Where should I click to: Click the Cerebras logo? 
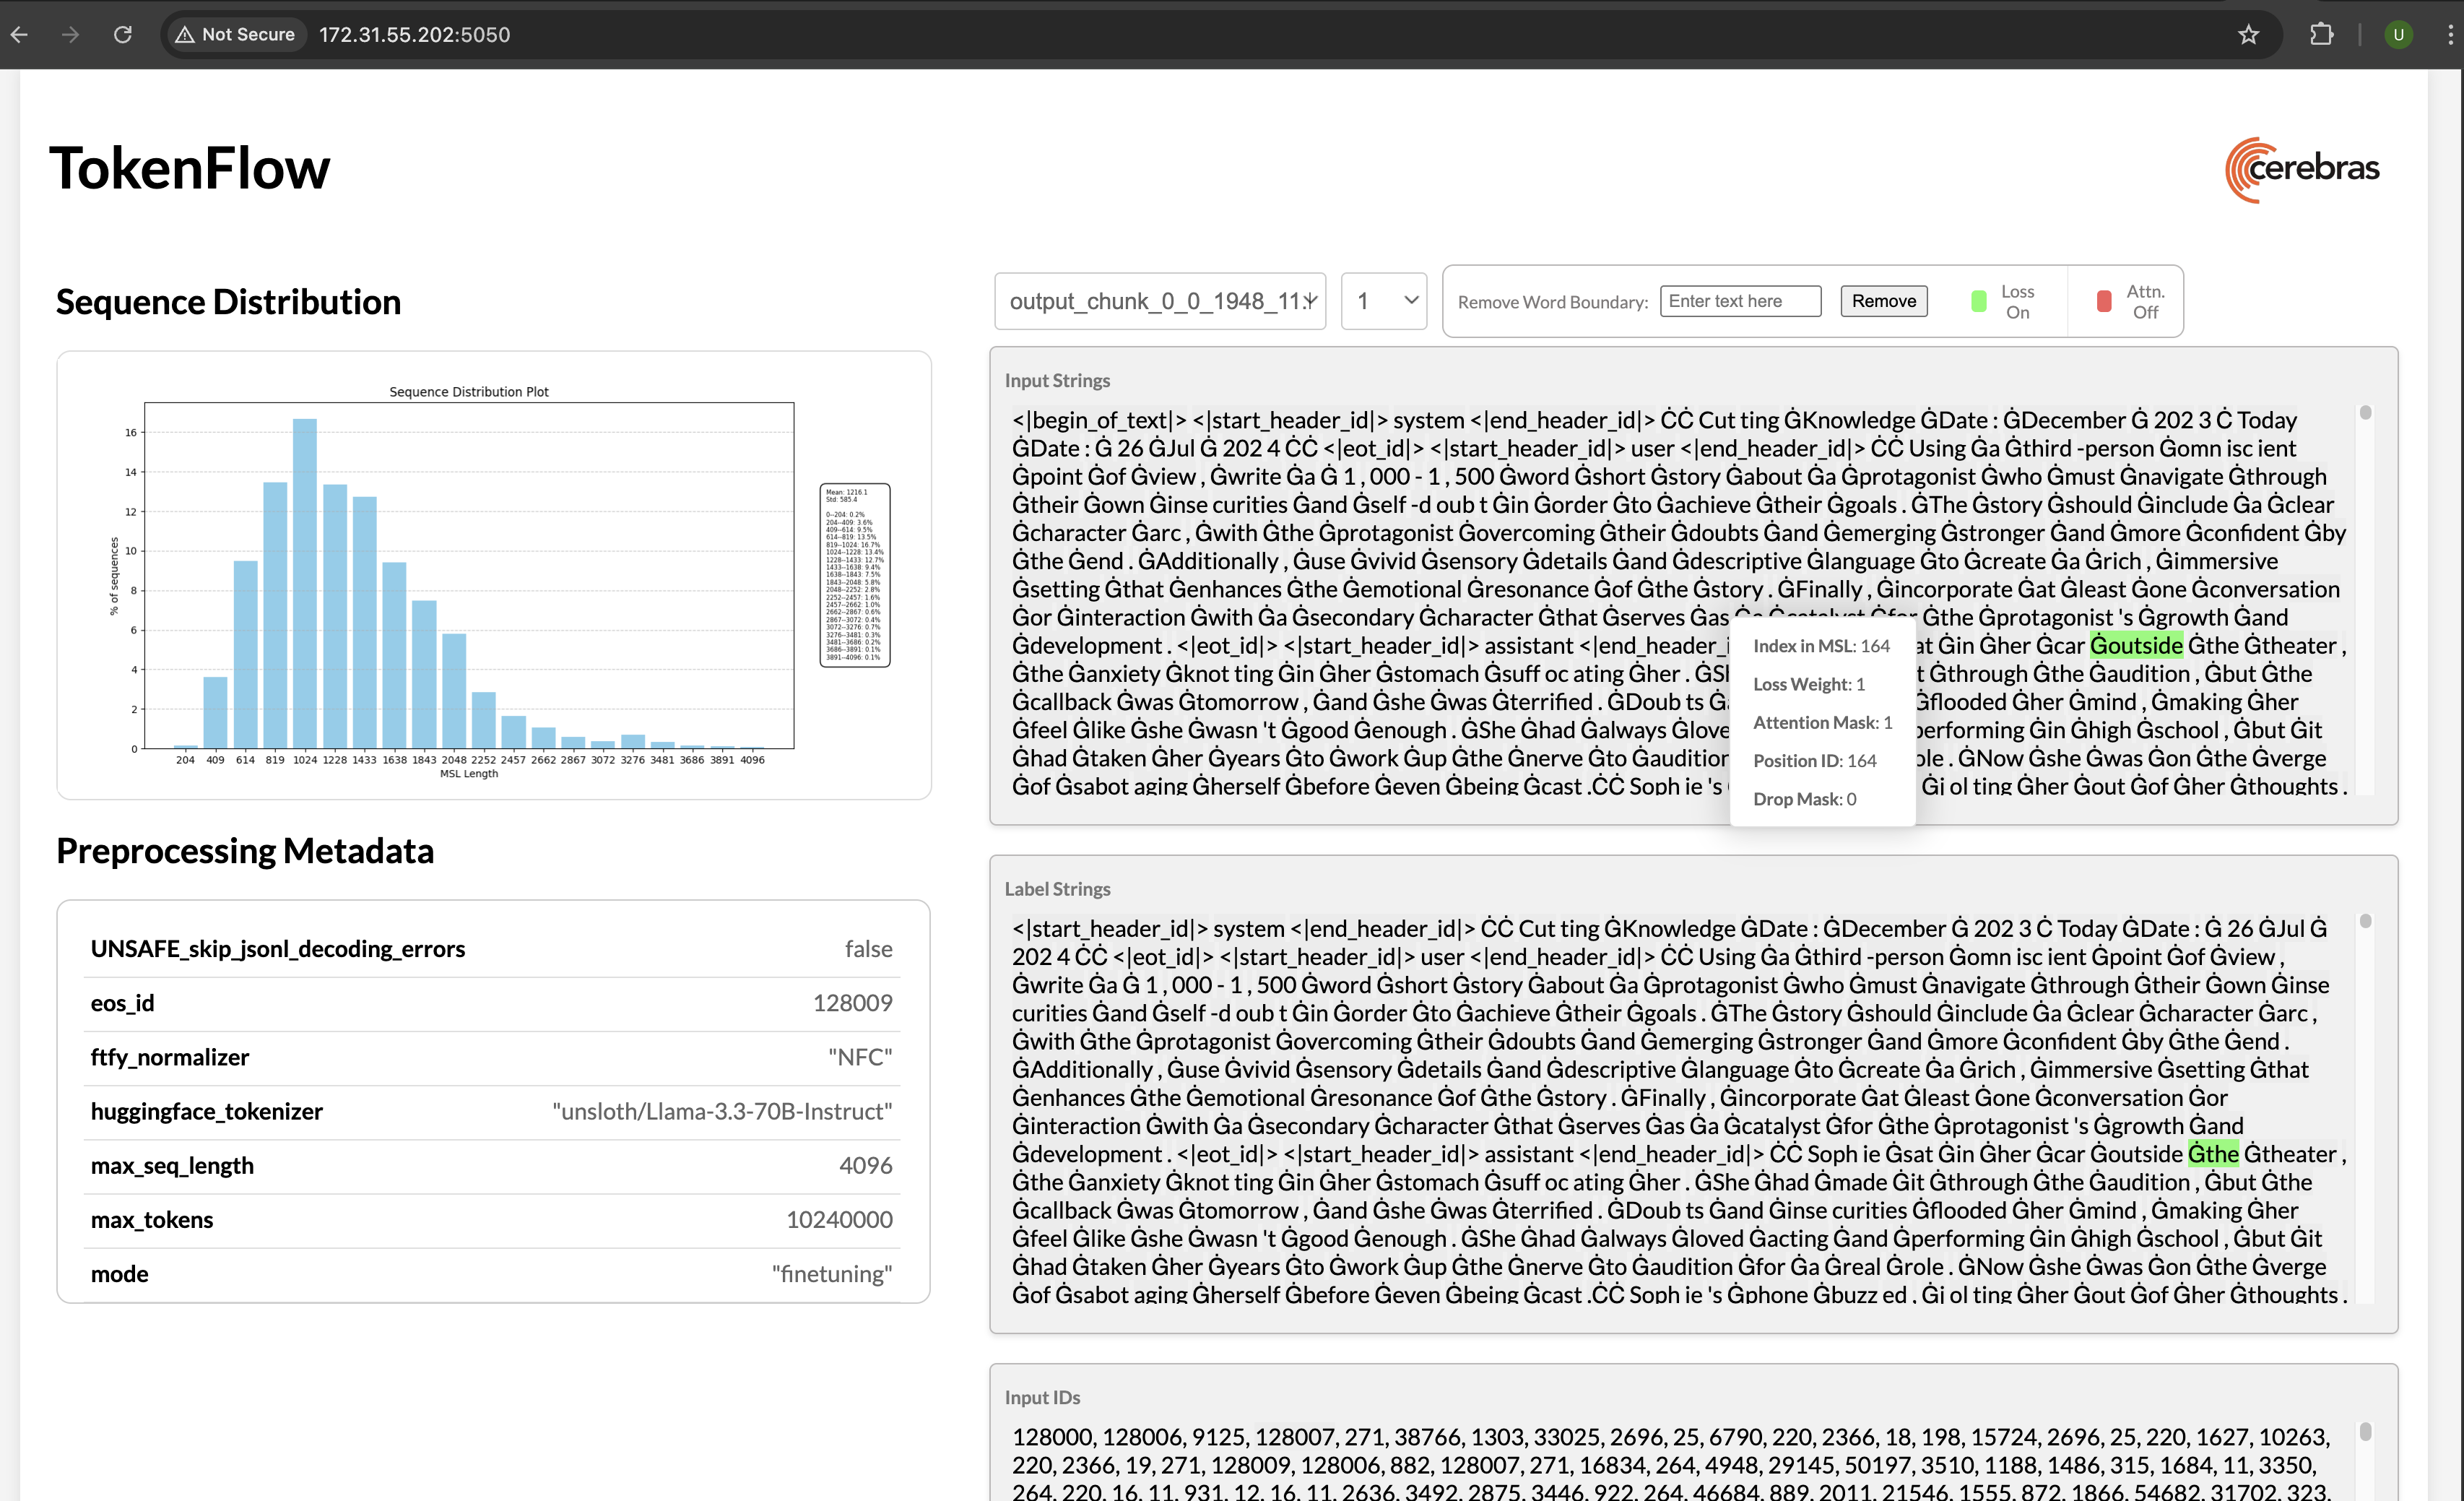pos(2302,169)
